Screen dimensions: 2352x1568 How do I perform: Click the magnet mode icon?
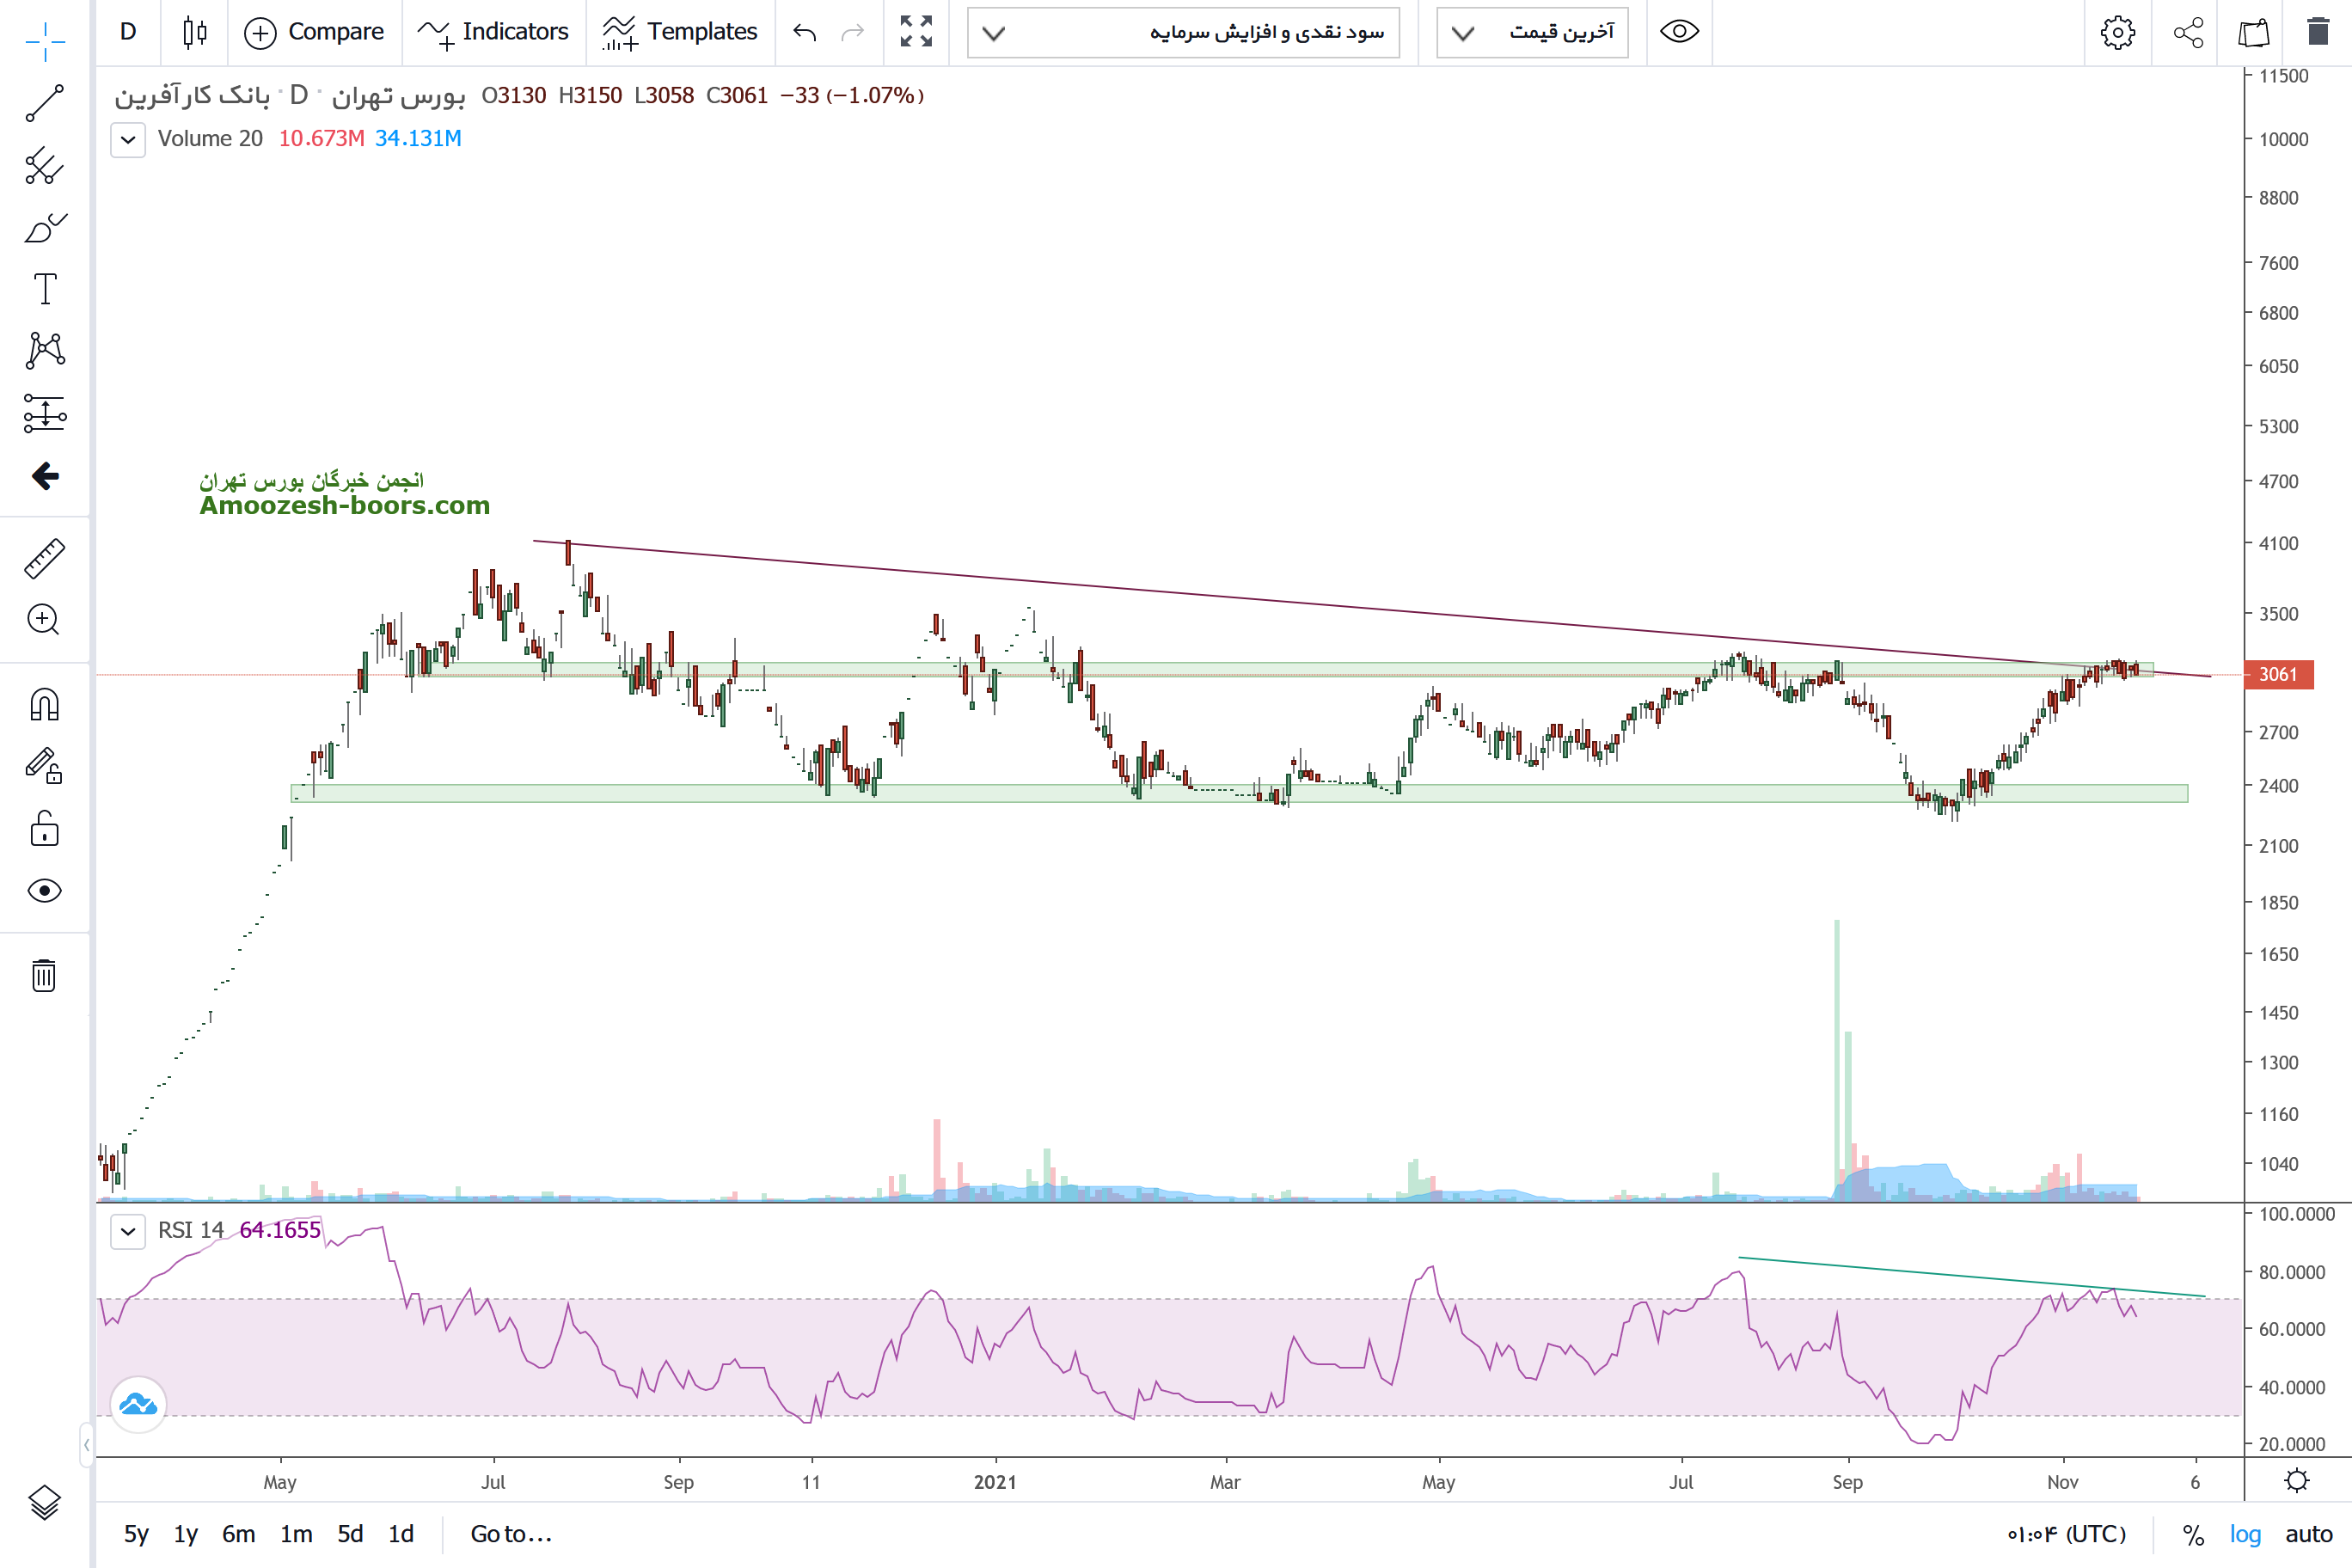(44, 705)
